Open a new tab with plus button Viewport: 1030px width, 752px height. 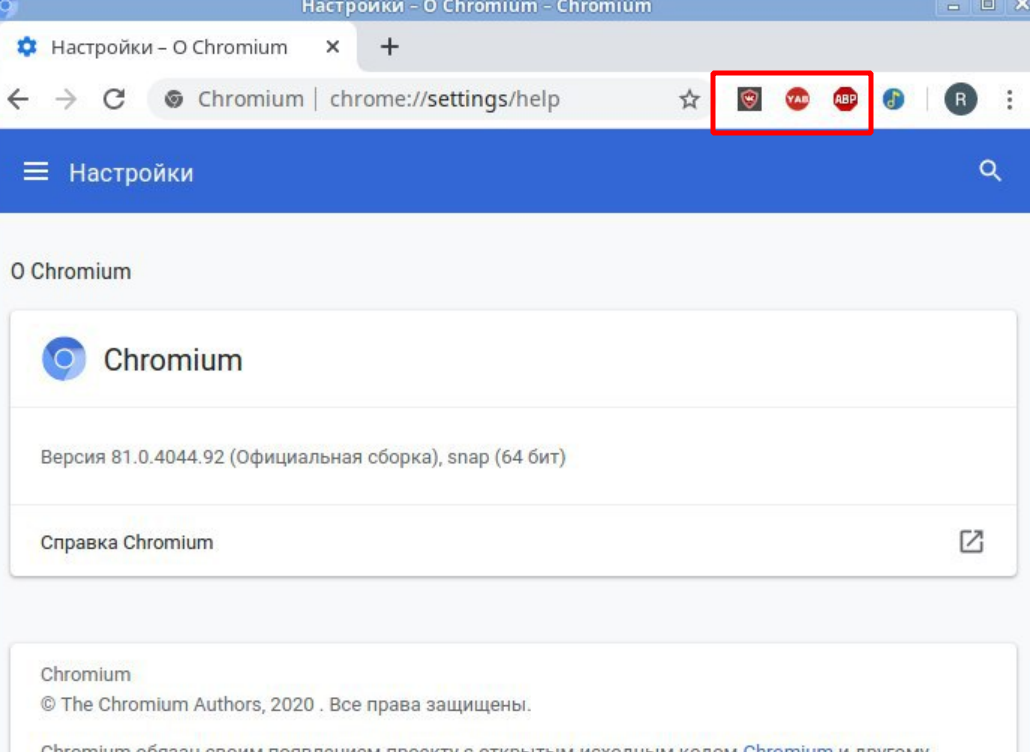[390, 47]
